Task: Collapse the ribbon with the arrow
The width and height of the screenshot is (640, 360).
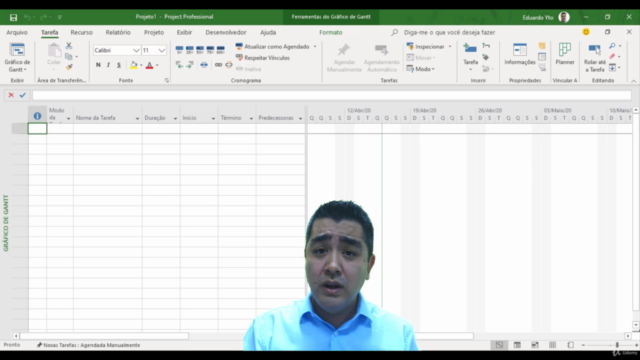Action: 633,81
